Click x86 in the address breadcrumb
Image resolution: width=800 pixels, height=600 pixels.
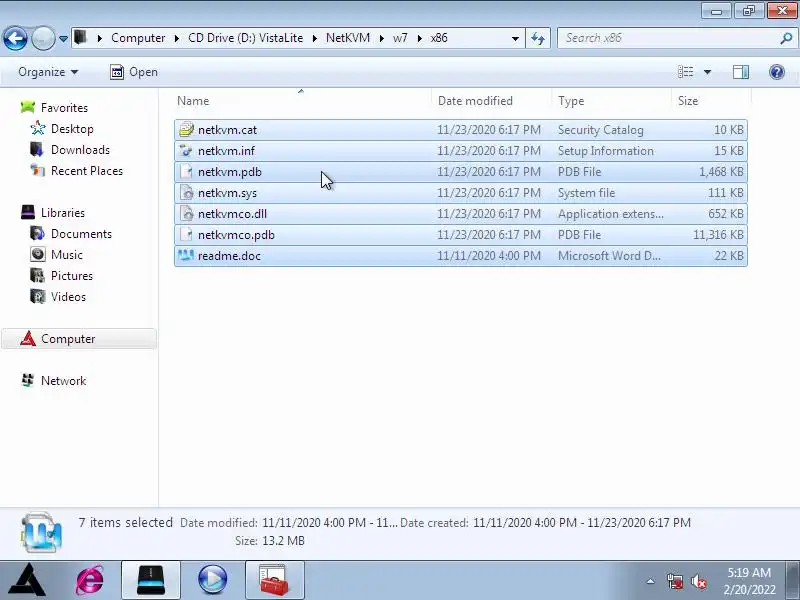tap(439, 38)
